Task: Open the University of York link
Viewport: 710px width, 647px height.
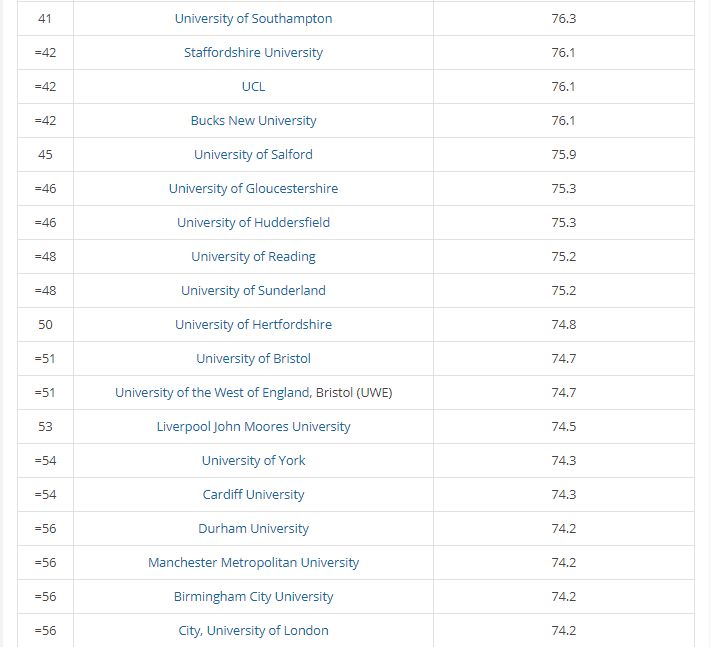Action: (x=253, y=460)
